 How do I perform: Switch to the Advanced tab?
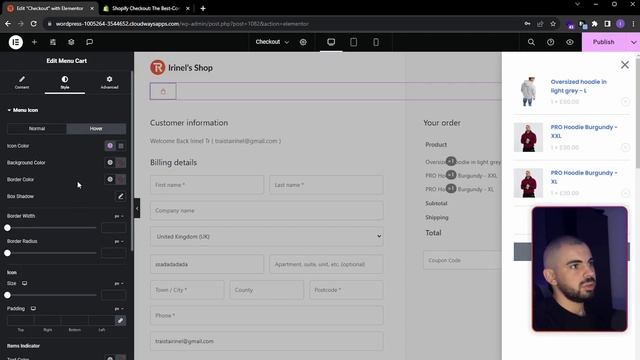tap(109, 82)
